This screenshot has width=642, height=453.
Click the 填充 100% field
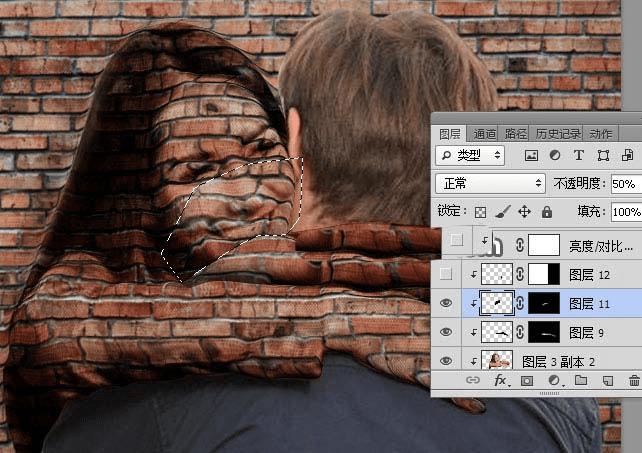point(626,212)
